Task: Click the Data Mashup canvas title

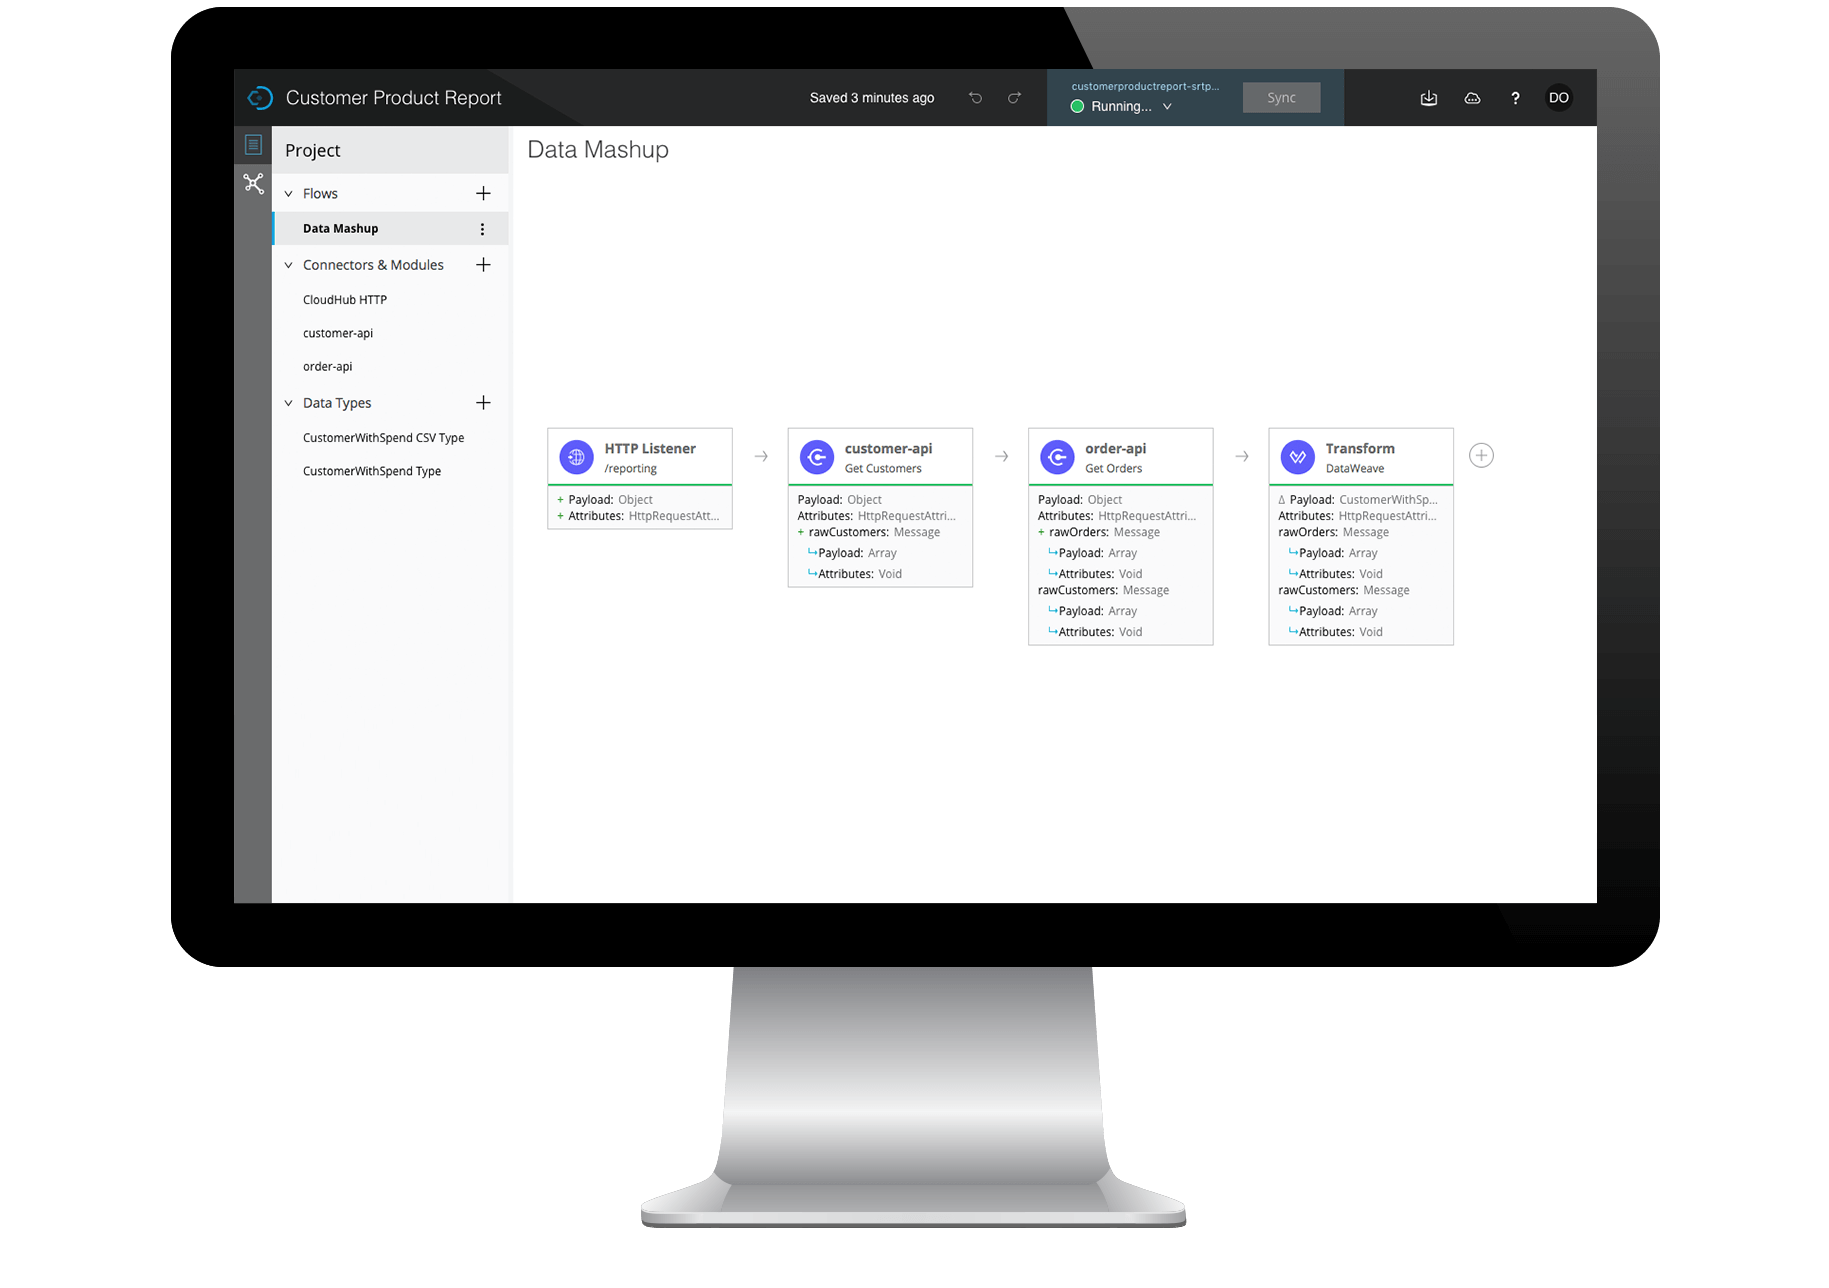Action: coord(598,150)
